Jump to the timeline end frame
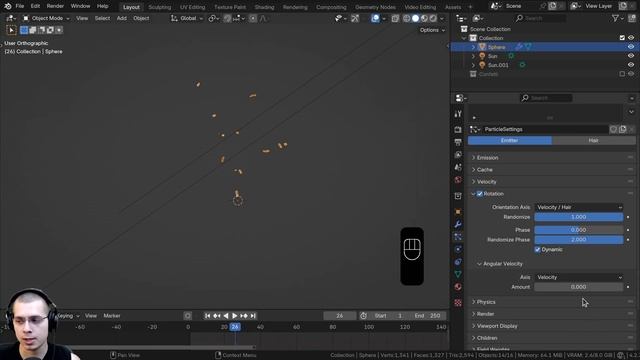The image size is (640, 360). (253, 316)
